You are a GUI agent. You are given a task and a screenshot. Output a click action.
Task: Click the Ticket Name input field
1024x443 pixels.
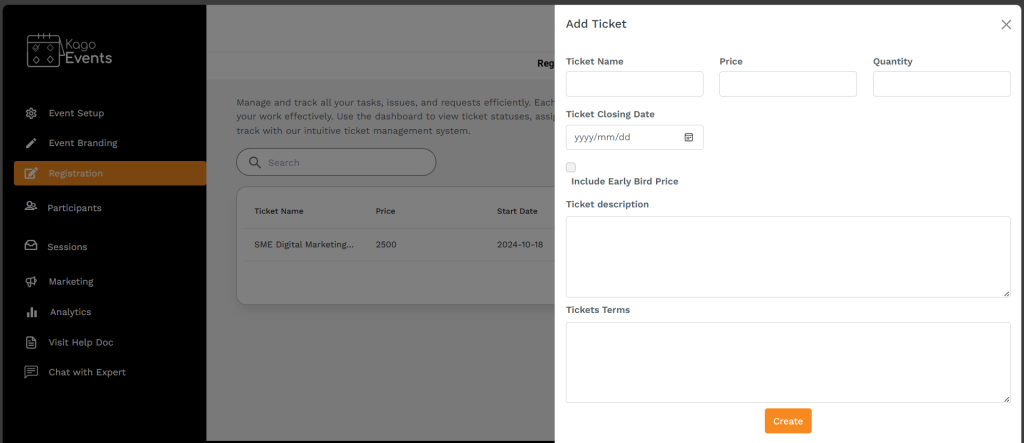634,84
